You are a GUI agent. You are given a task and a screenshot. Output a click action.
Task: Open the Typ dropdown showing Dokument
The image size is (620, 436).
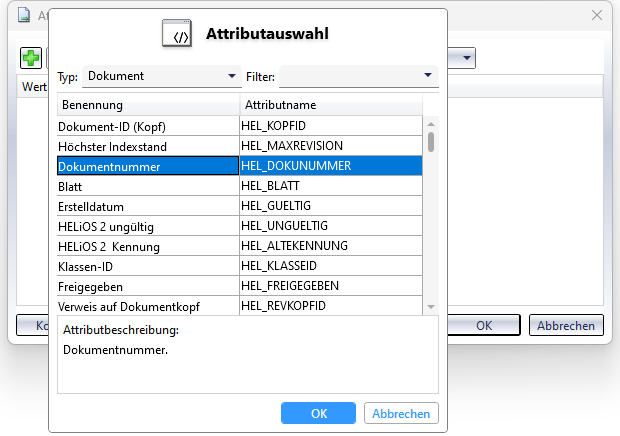tap(160, 76)
